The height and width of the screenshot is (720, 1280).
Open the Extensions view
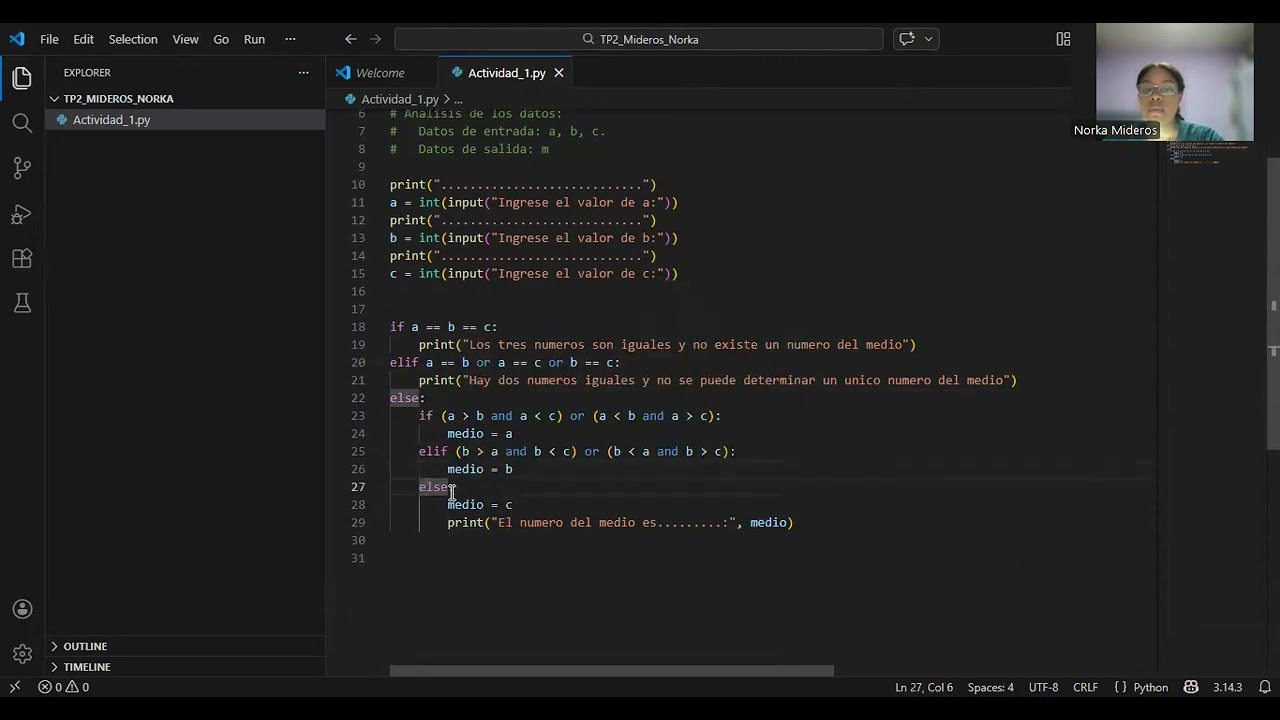click(x=22, y=259)
